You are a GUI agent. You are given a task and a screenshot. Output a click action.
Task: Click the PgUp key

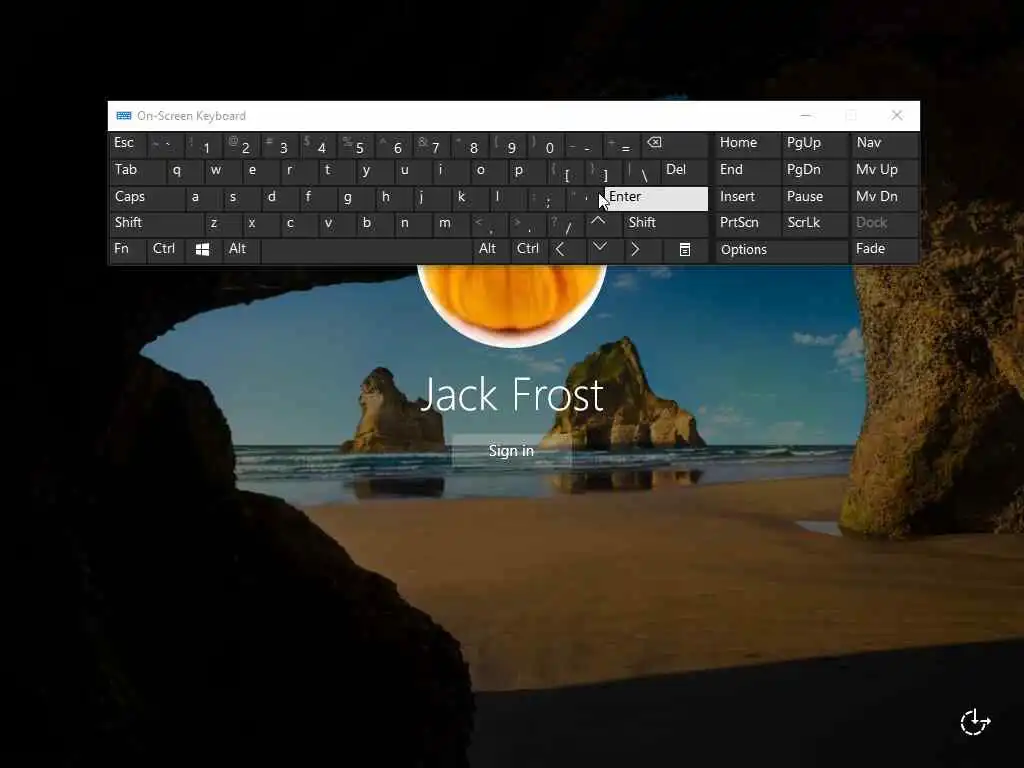tap(815, 145)
